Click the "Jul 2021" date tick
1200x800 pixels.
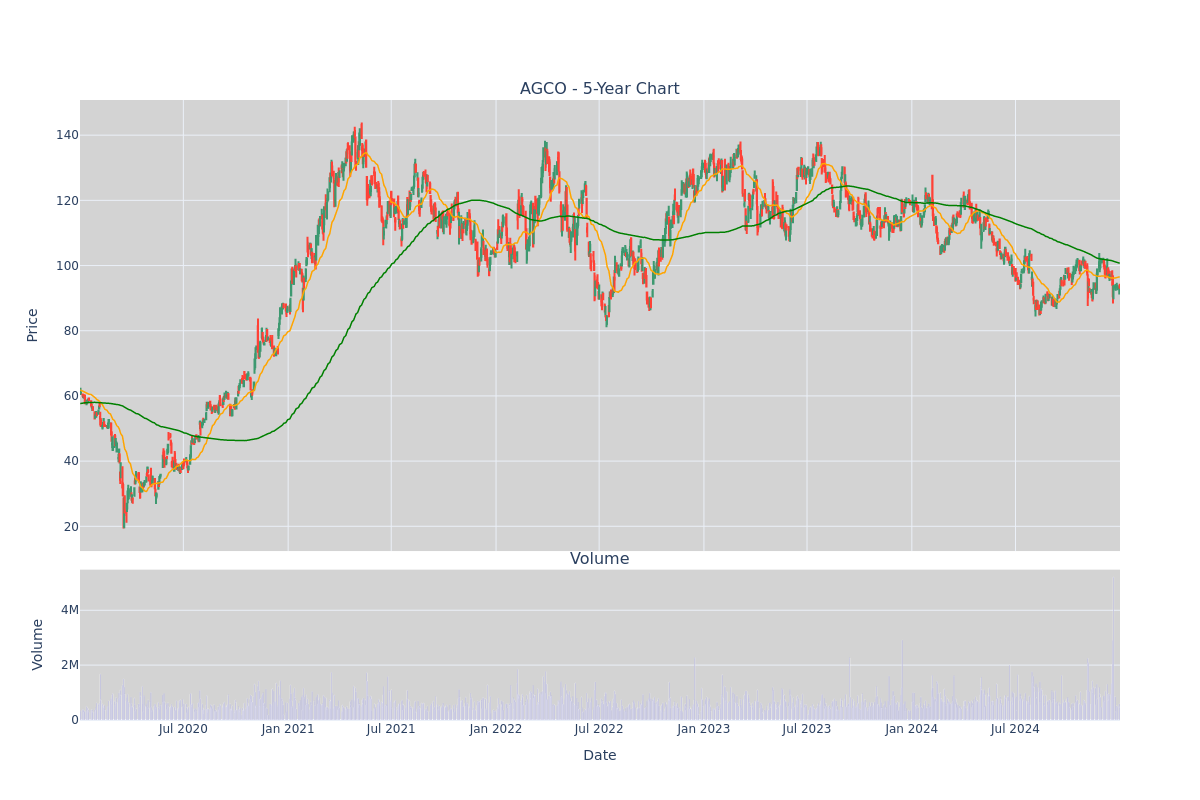tap(391, 729)
